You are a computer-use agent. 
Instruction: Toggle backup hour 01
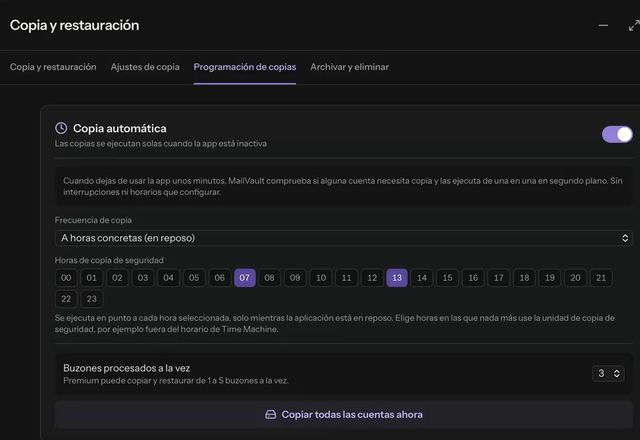91,278
